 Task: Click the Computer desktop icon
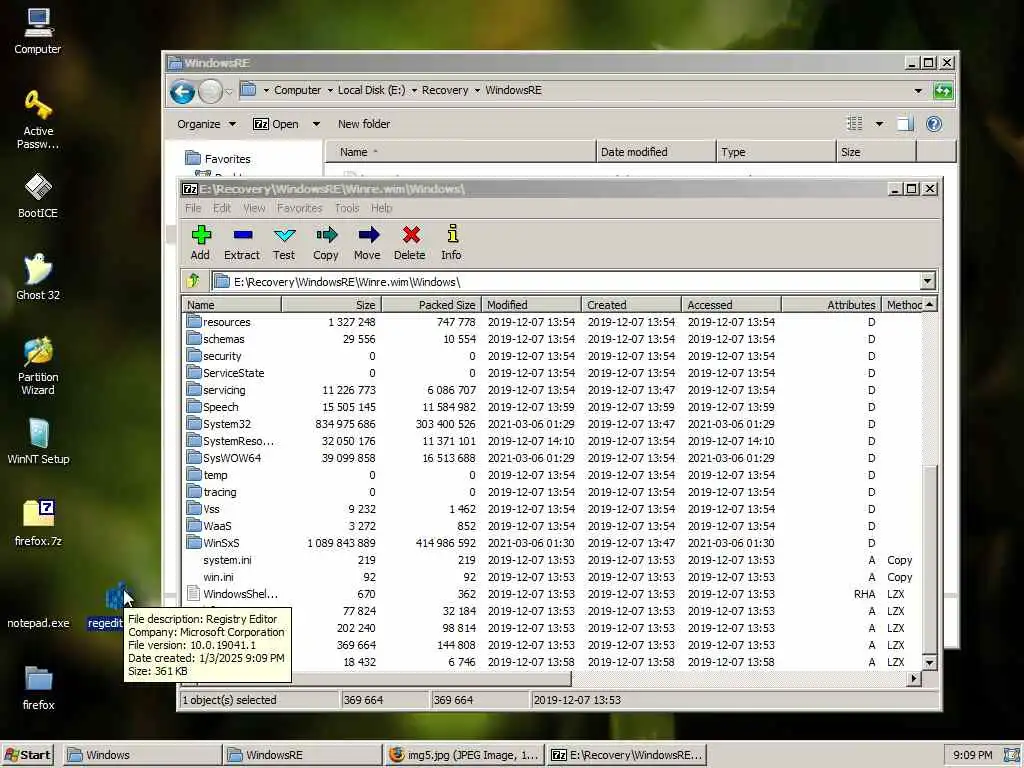tap(38, 31)
